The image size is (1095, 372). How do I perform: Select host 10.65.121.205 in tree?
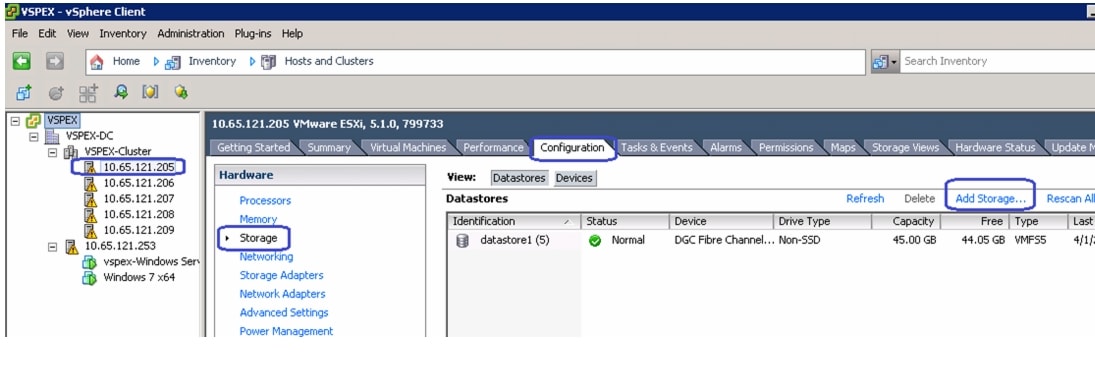139,167
